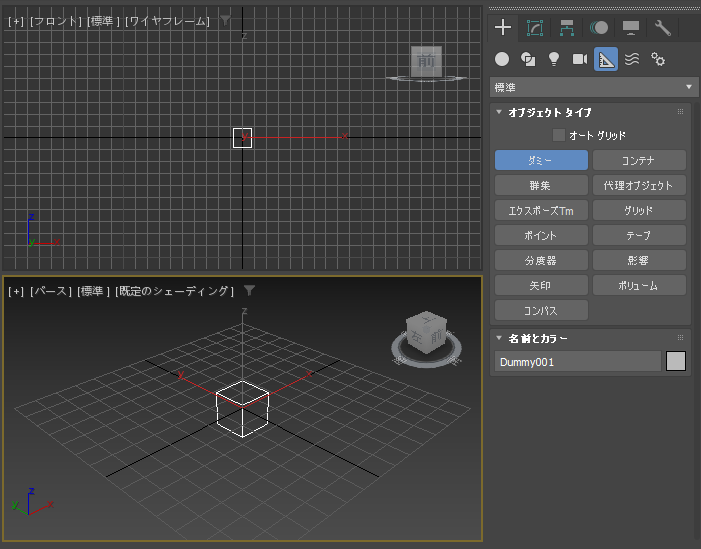Grab the オブジェクト タイプ rollout grip handle
Screen dimensions: 701x549
[x=680, y=112]
